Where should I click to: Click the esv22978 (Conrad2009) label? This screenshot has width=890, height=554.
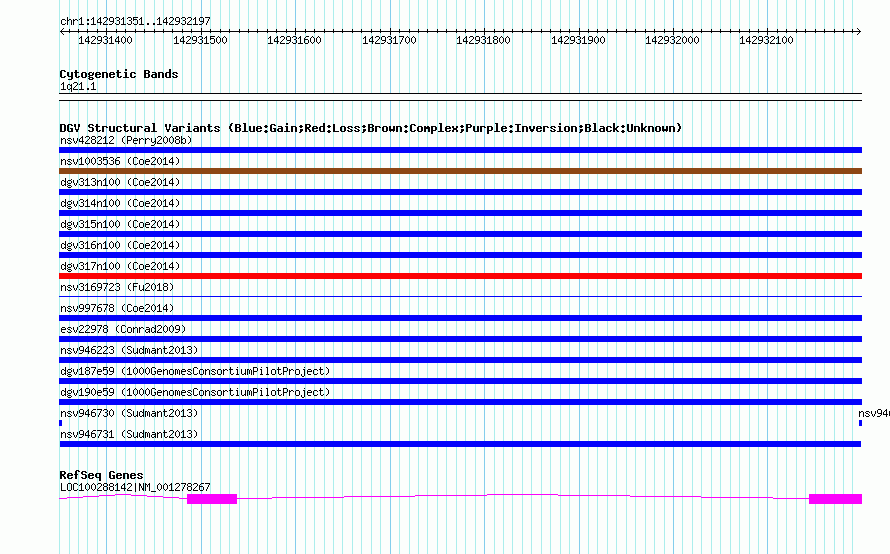[123, 329]
